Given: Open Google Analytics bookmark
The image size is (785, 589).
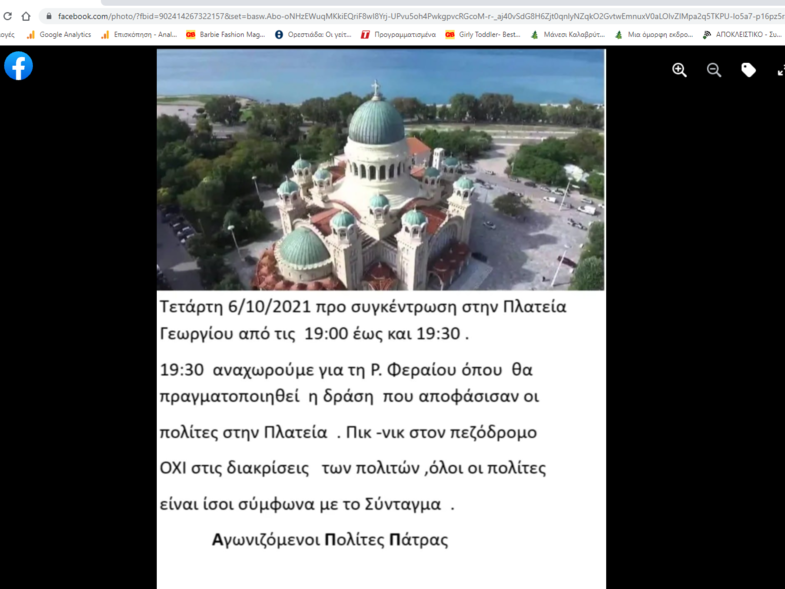Looking at the screenshot, I should pos(58,35).
